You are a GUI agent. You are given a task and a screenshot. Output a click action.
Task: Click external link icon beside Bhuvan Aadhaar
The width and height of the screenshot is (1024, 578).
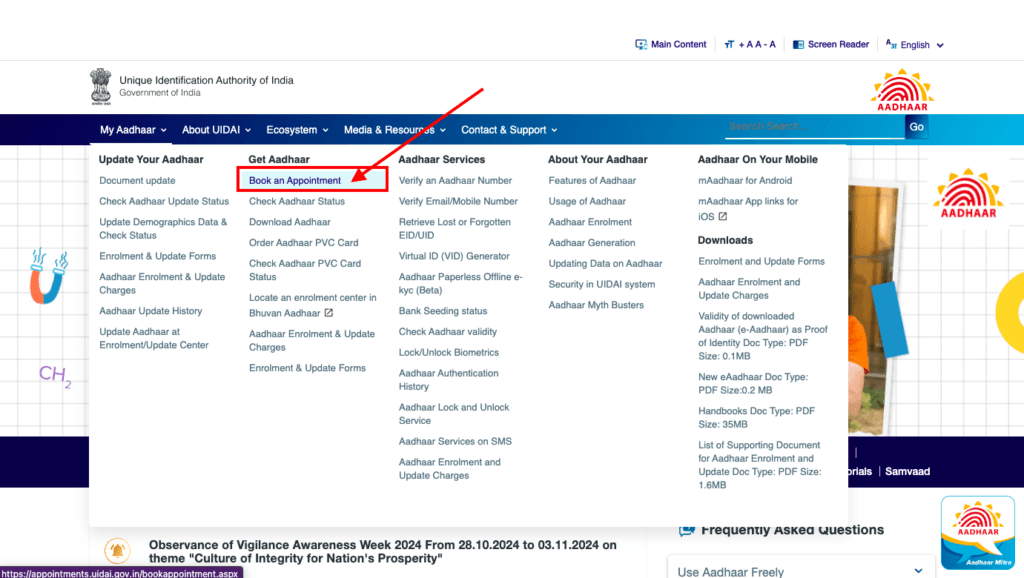tap(328, 313)
